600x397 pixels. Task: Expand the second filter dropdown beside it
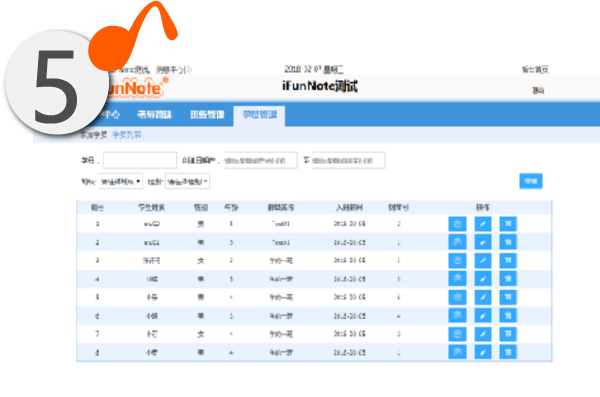[x=187, y=181]
